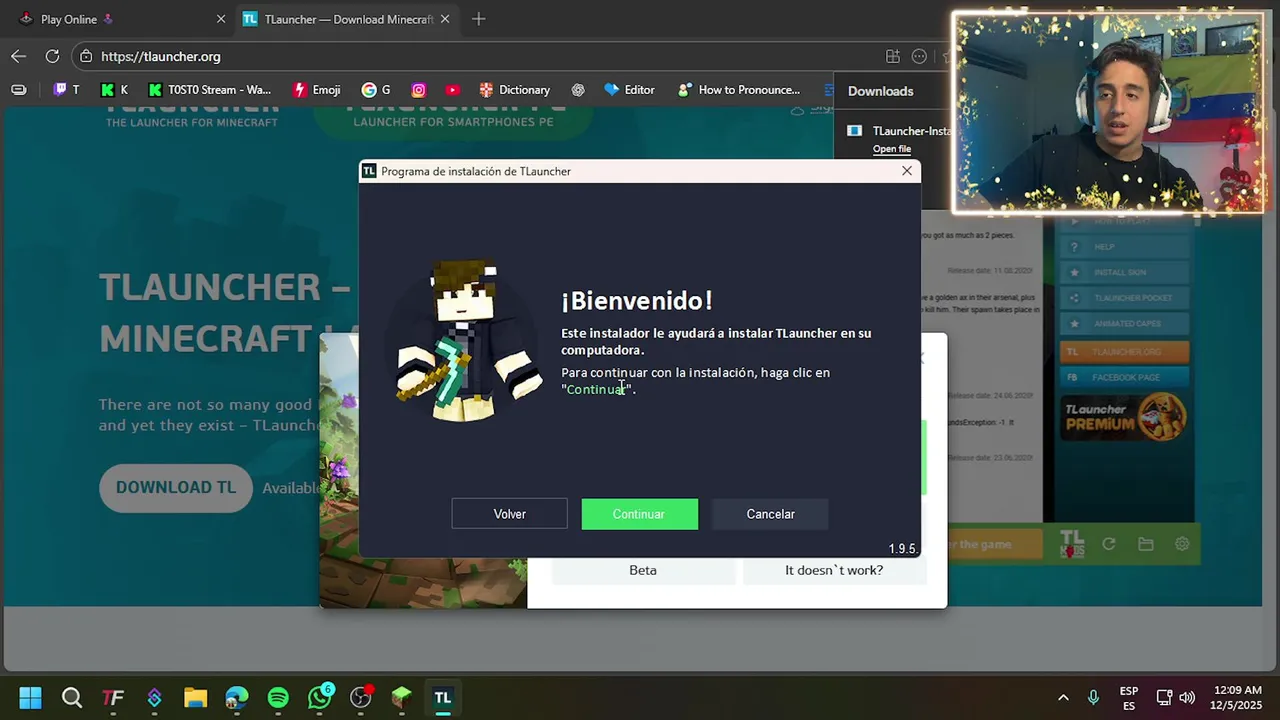Refresh the browser page
This screenshot has height=720, width=1280.
[x=52, y=56]
